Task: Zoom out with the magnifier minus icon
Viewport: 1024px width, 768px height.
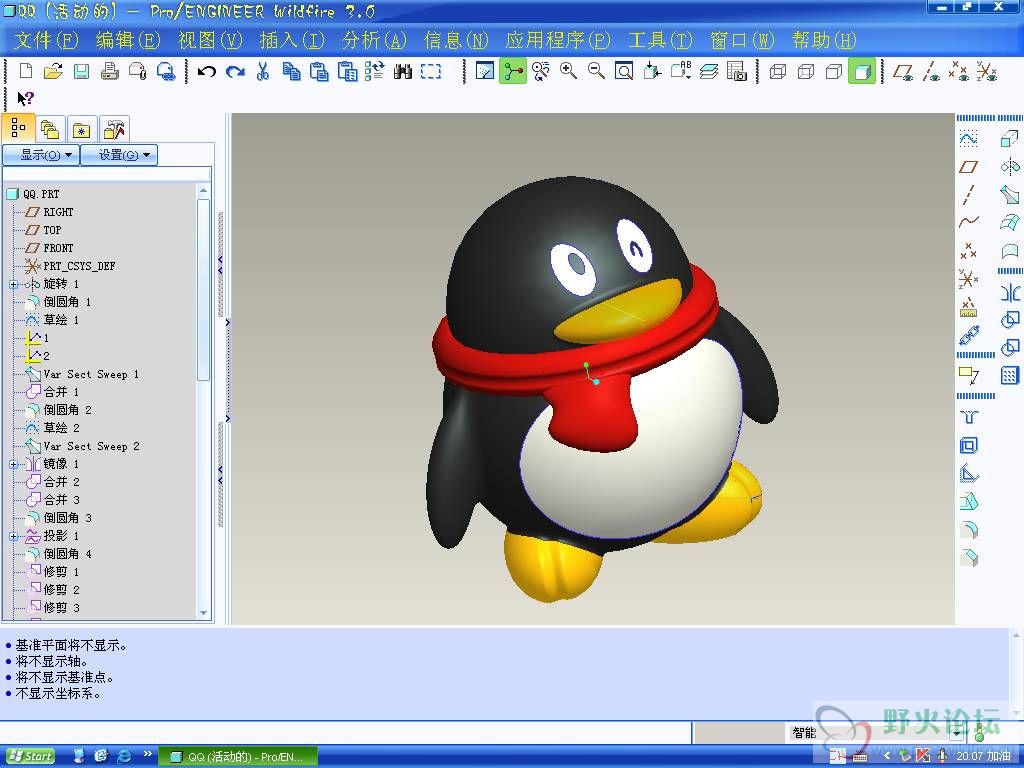Action: tap(596, 71)
